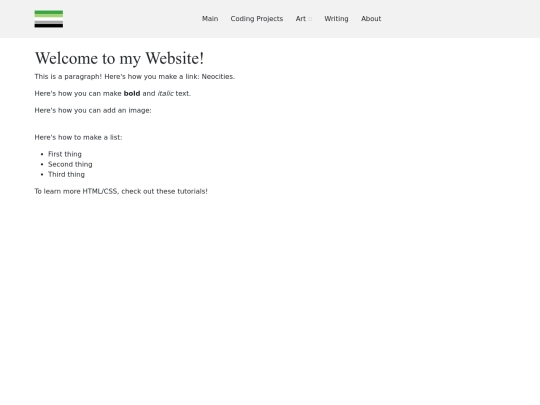The height and width of the screenshot is (405, 540).
Task: Open the Art menu item
Action: [x=301, y=19]
